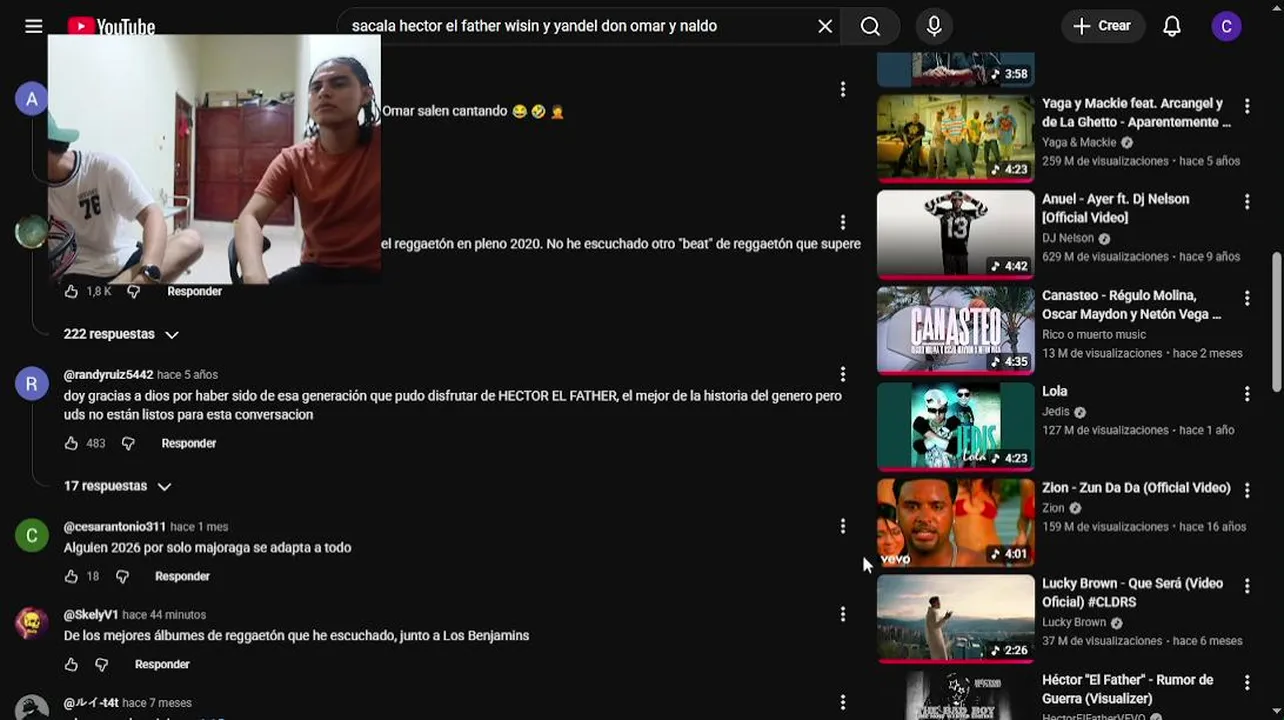
Task: Reply to @SkelyV1's comment
Action: (162, 664)
